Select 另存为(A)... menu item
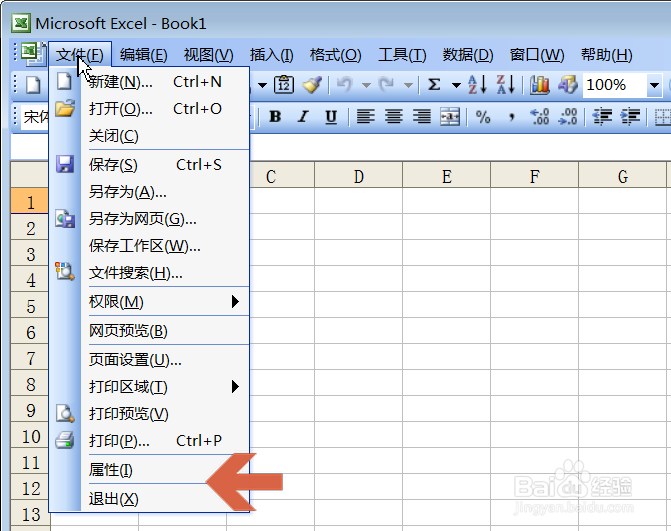The image size is (671, 531). (149, 192)
